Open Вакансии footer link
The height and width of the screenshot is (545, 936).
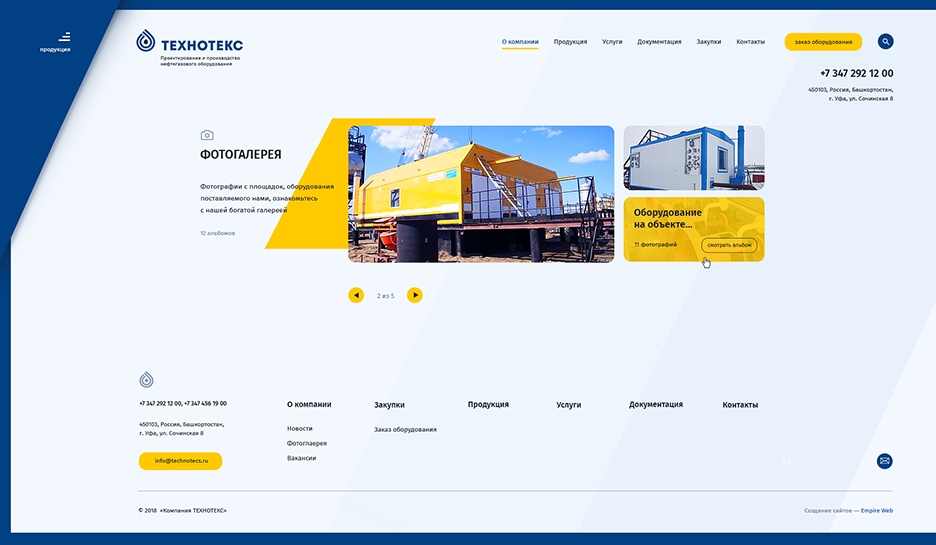(x=301, y=458)
